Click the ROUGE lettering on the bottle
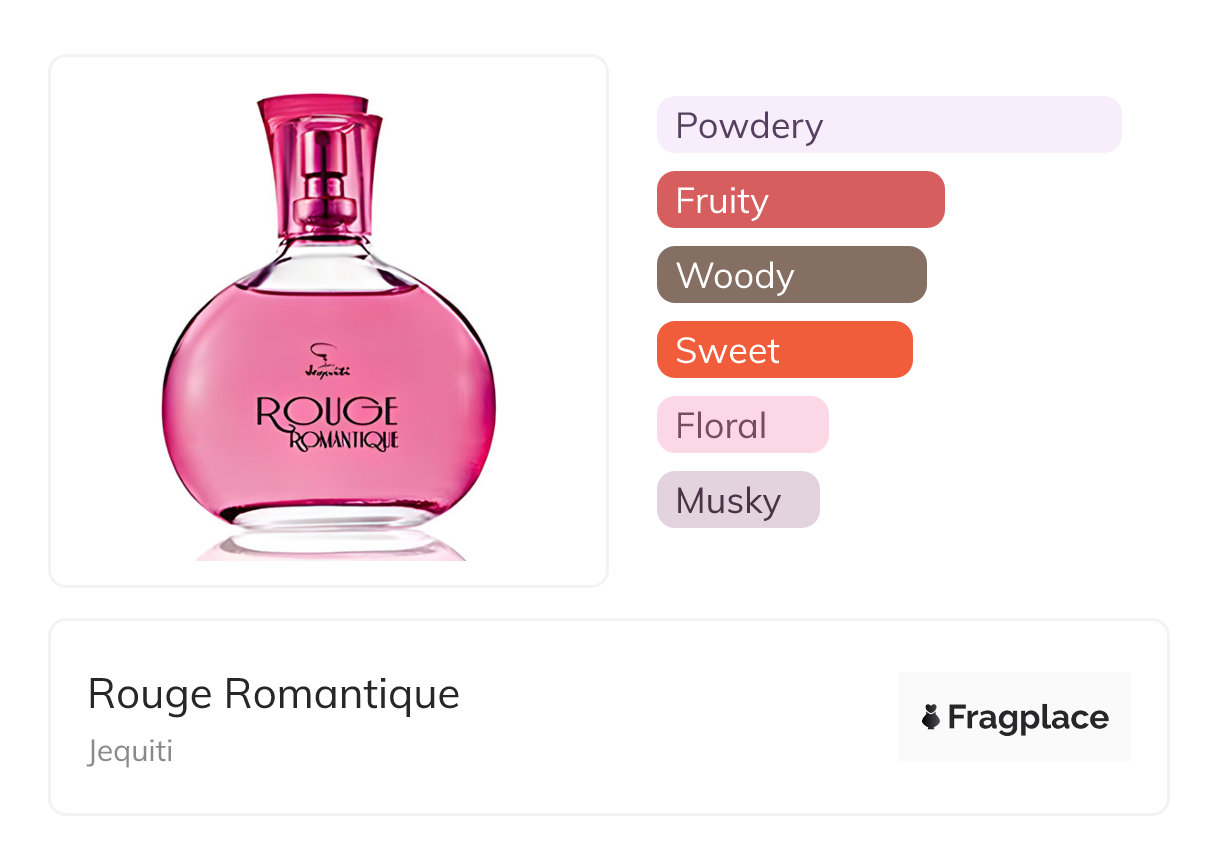 [327, 411]
